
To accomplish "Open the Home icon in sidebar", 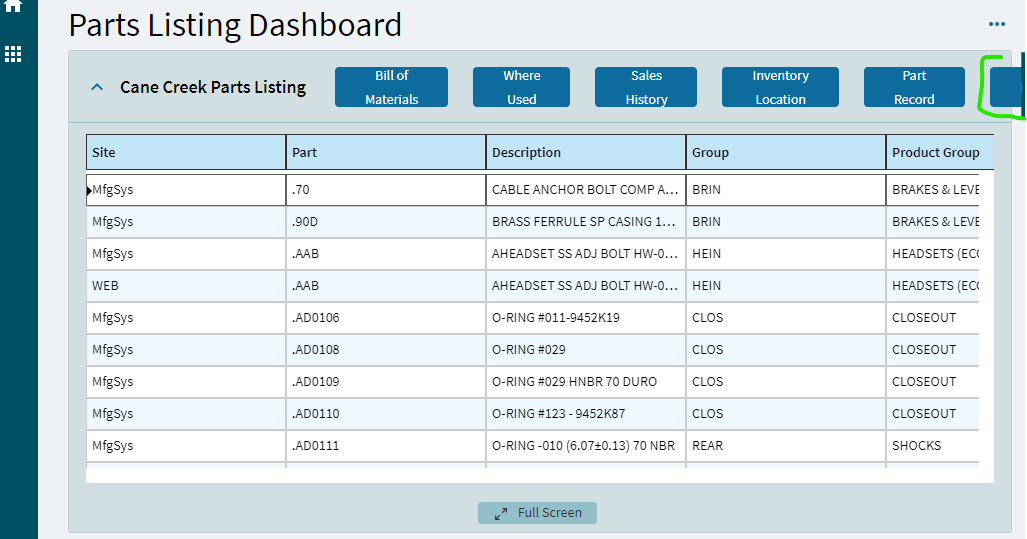I will (x=13, y=7).
